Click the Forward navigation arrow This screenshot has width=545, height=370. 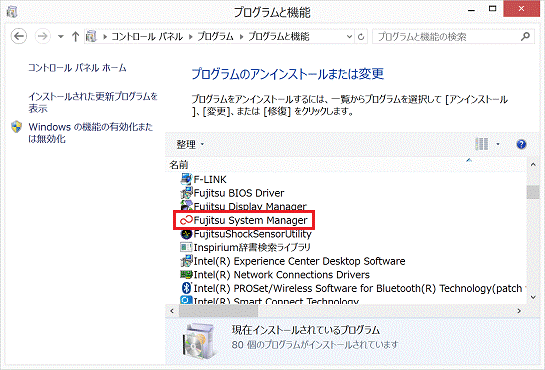point(42,36)
